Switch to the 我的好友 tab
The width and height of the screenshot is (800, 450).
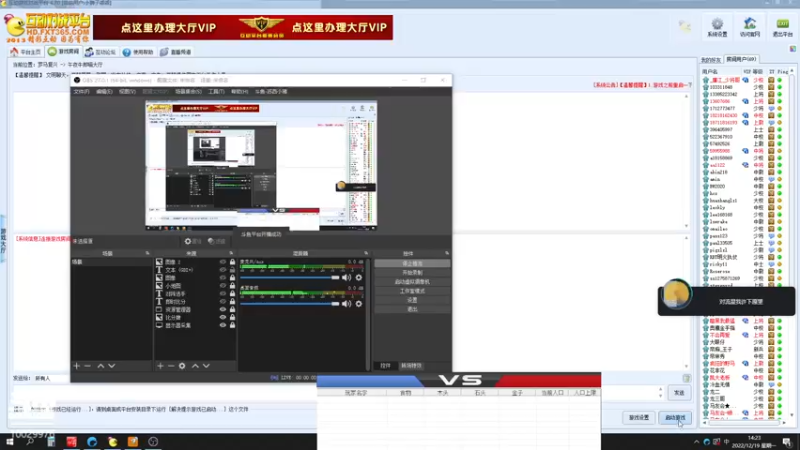click(x=711, y=60)
